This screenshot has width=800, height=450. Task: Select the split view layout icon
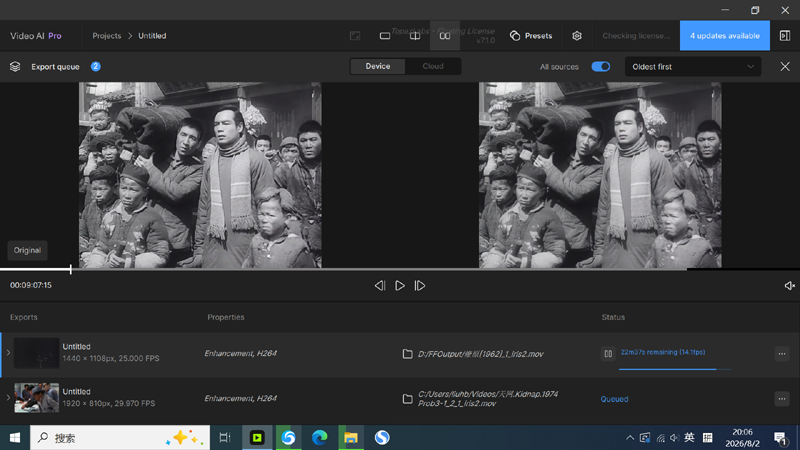[x=415, y=36]
